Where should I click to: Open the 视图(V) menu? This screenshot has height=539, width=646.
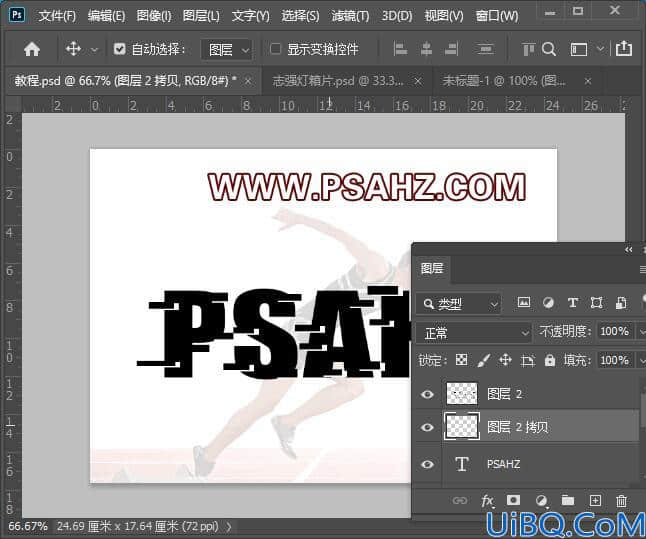444,16
